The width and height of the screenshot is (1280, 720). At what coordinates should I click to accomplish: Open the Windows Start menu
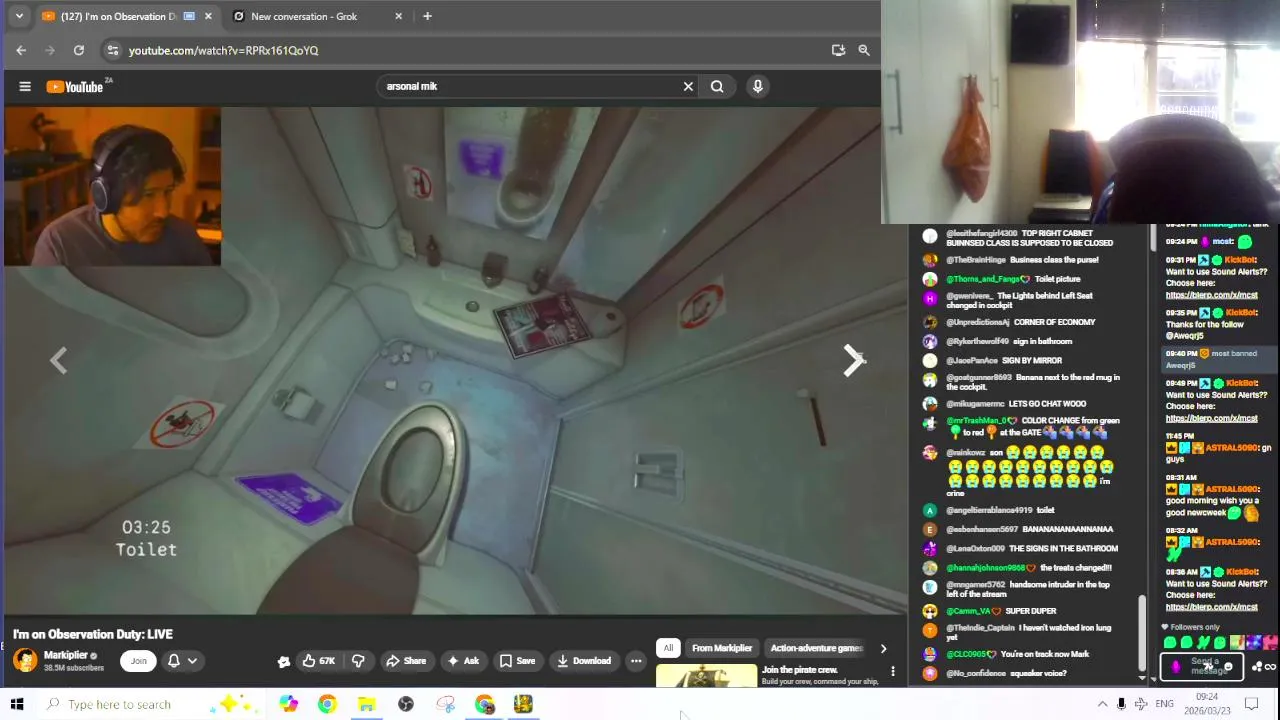17,704
